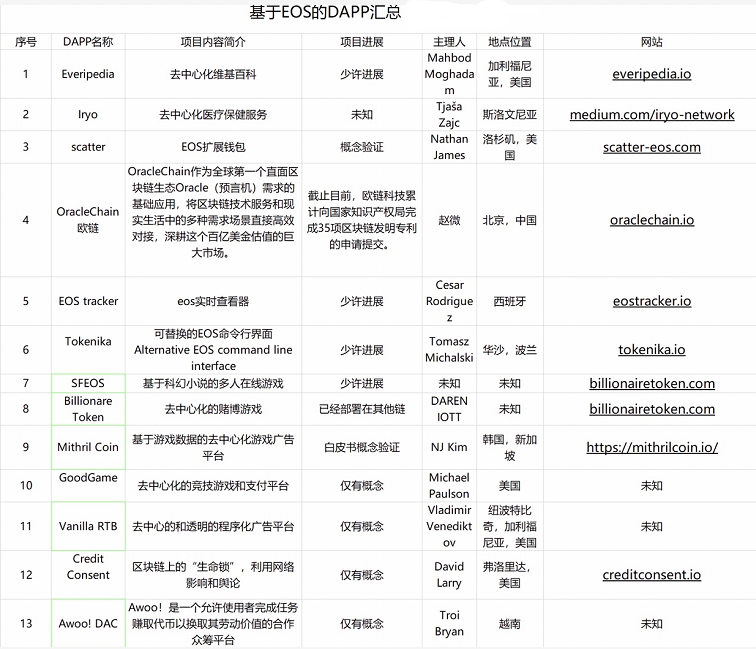Click the Michael Paulson cell
This screenshot has width=756, height=649.
point(449,486)
